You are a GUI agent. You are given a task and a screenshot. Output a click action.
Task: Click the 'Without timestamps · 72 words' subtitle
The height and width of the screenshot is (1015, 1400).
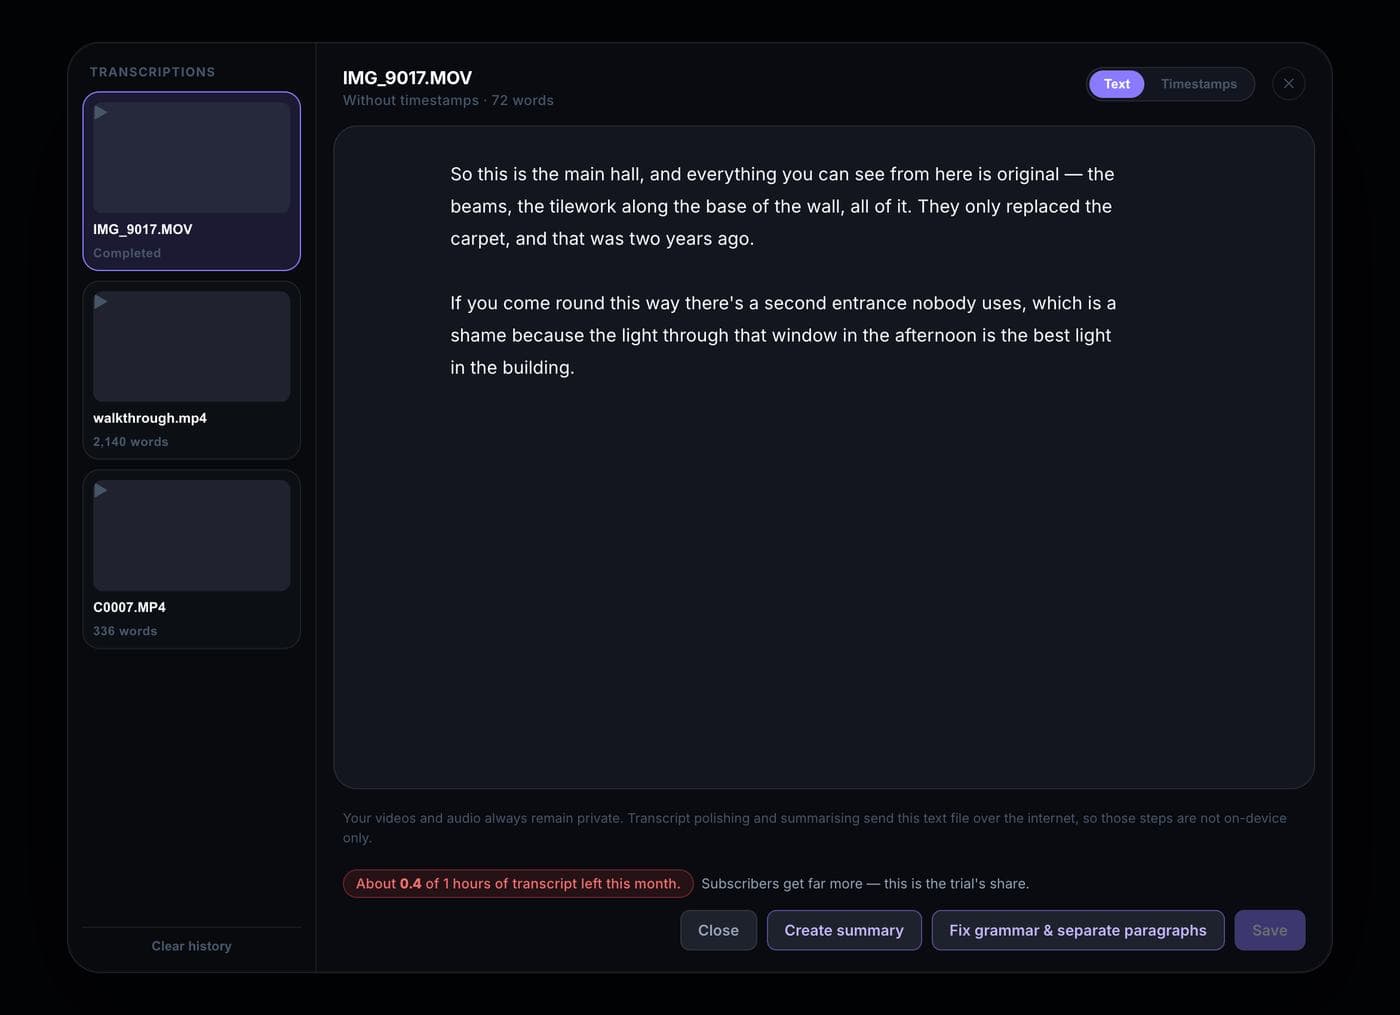448,100
